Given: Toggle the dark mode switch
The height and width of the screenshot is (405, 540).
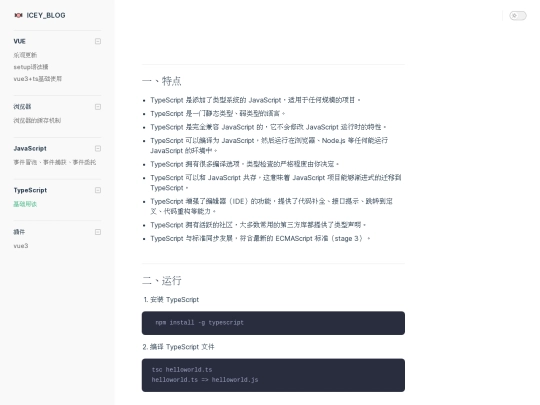Looking at the screenshot, I should (x=518, y=15).
